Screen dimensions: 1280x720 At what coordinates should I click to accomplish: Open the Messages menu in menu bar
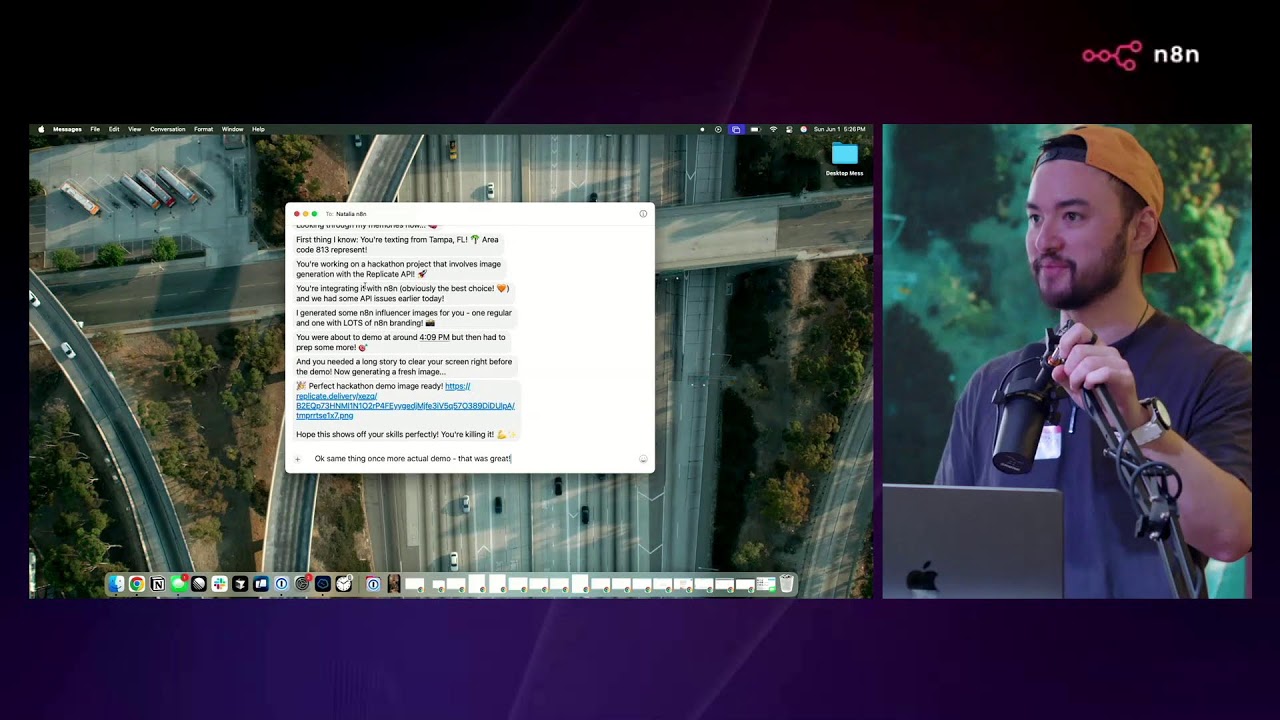point(67,129)
